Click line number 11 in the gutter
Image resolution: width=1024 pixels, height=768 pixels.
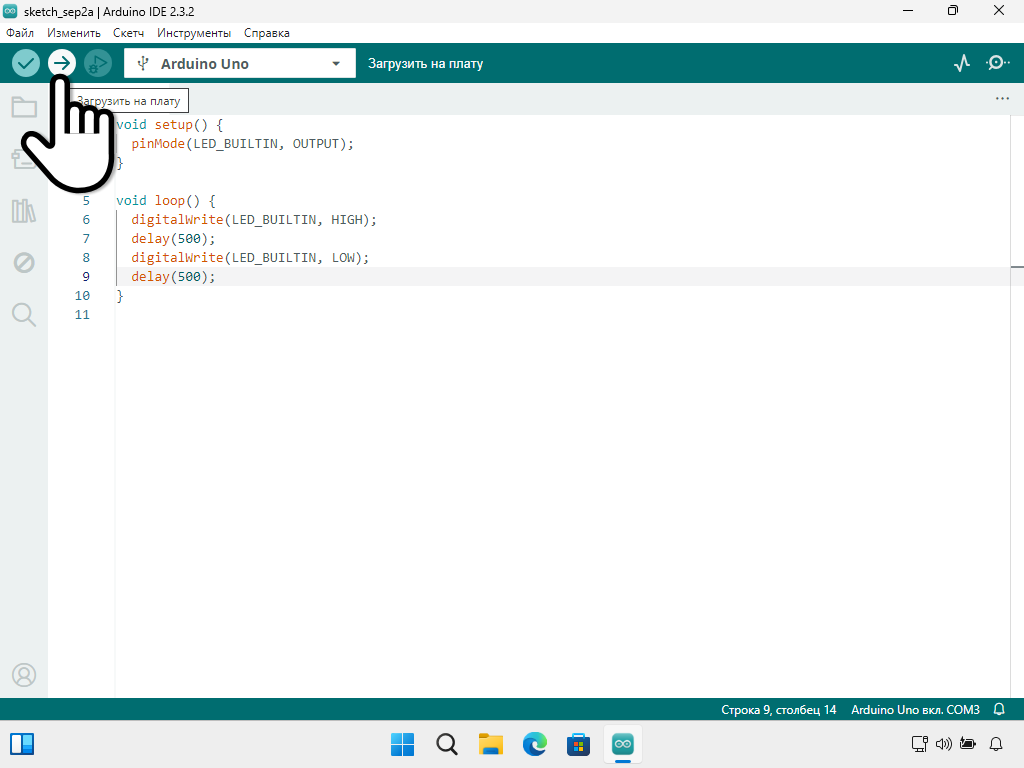pos(82,314)
